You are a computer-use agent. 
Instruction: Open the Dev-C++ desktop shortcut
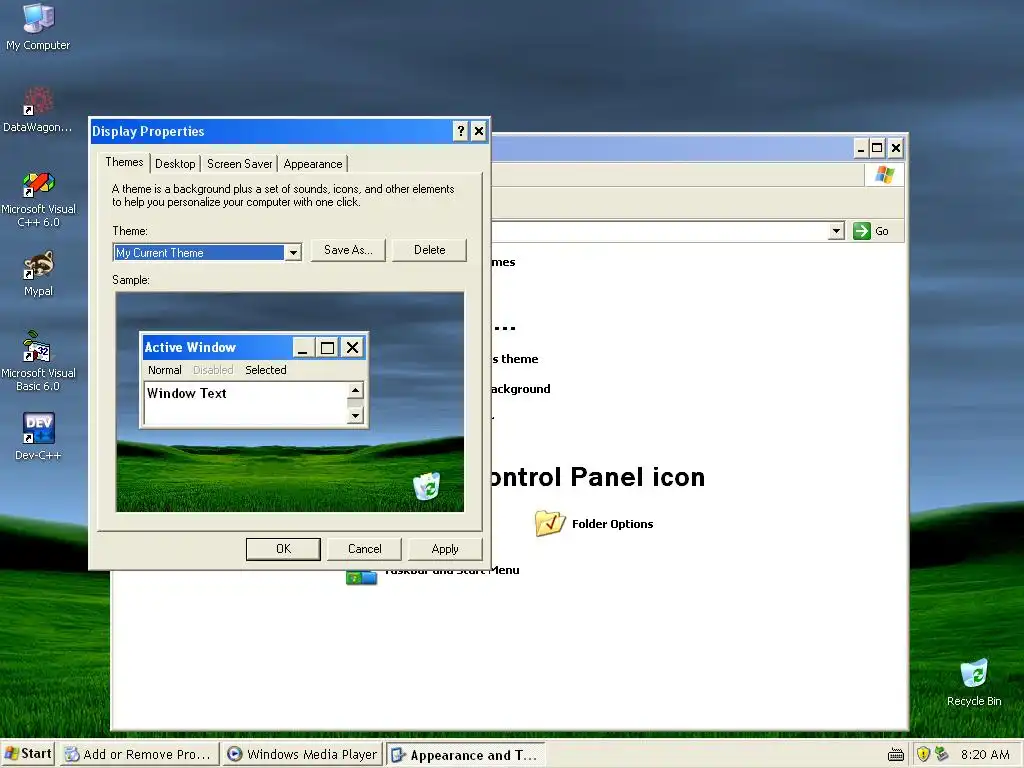38,436
